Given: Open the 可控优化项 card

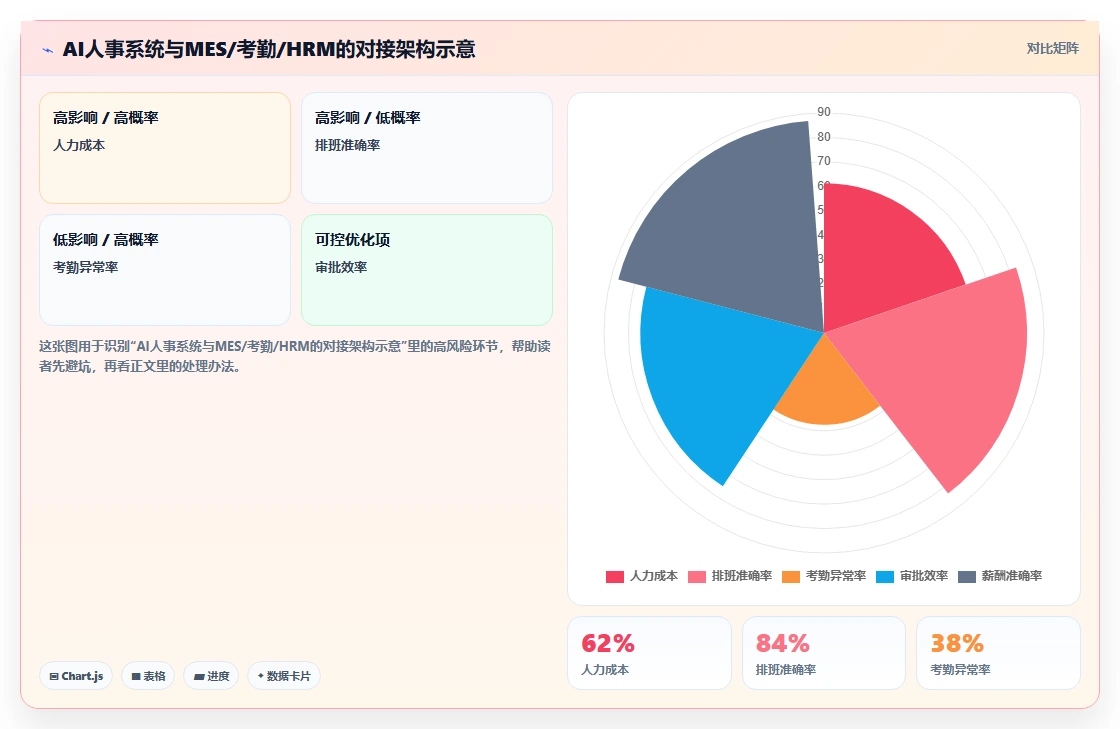Looking at the screenshot, I should [x=427, y=270].
